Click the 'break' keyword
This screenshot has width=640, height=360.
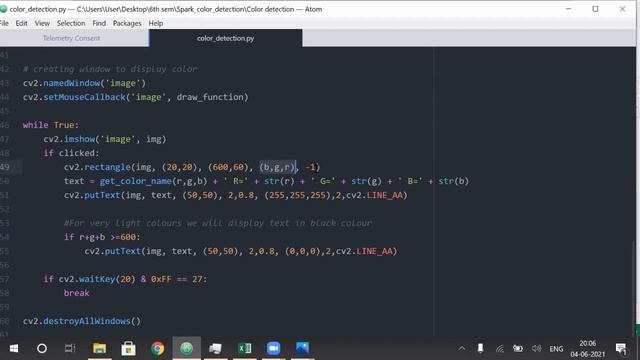pyautogui.click(x=76, y=293)
